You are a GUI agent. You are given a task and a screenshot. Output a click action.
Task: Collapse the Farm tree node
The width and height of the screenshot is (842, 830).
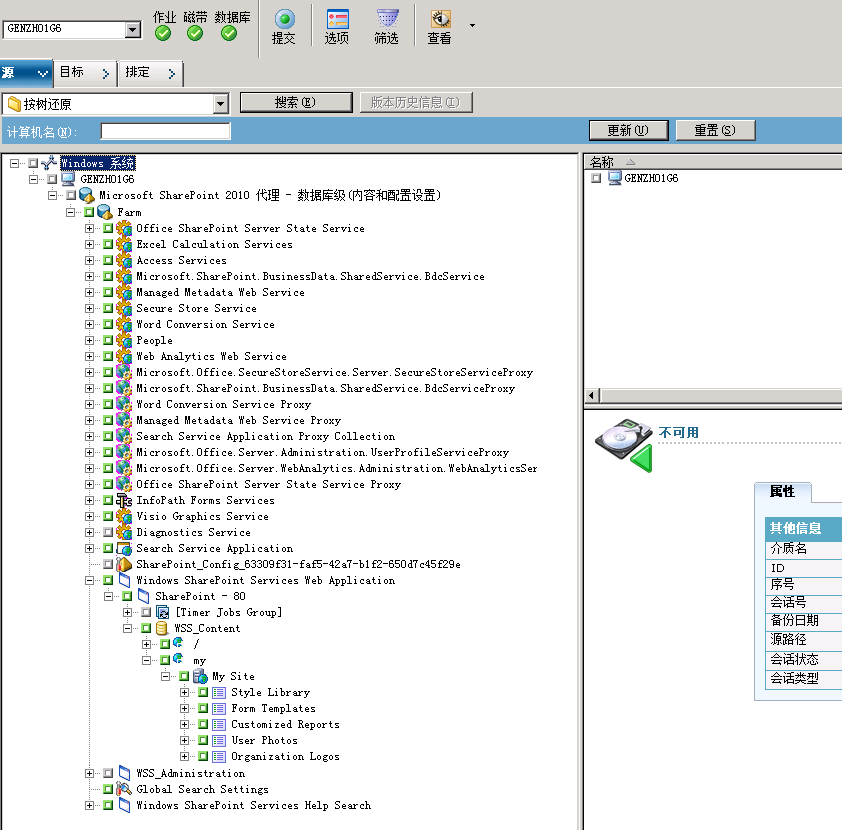[x=71, y=213]
